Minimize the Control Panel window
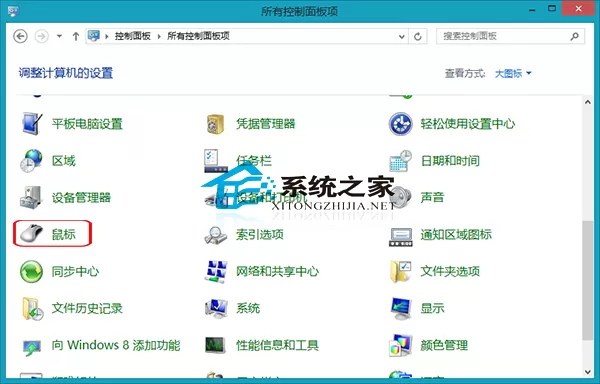Viewport: 600px width, 384px height. (532, 9)
